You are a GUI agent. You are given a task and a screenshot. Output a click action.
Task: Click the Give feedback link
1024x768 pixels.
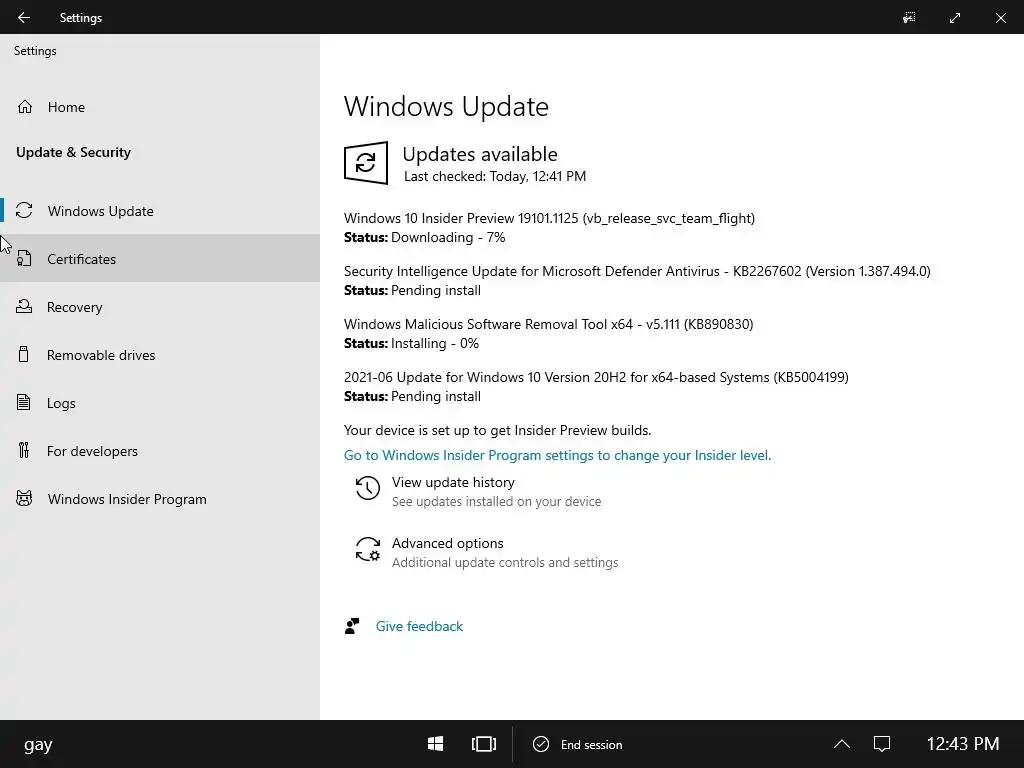pyautogui.click(x=419, y=626)
